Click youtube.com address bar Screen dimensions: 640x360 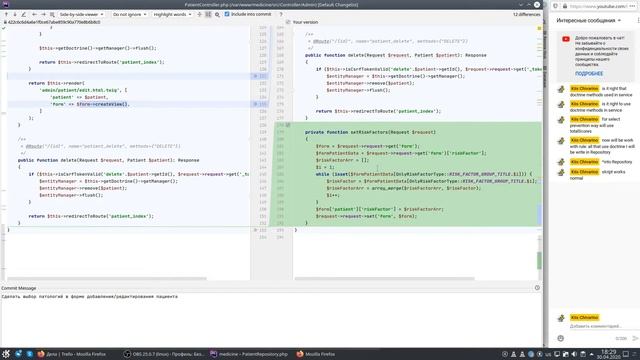(x=598, y=6)
